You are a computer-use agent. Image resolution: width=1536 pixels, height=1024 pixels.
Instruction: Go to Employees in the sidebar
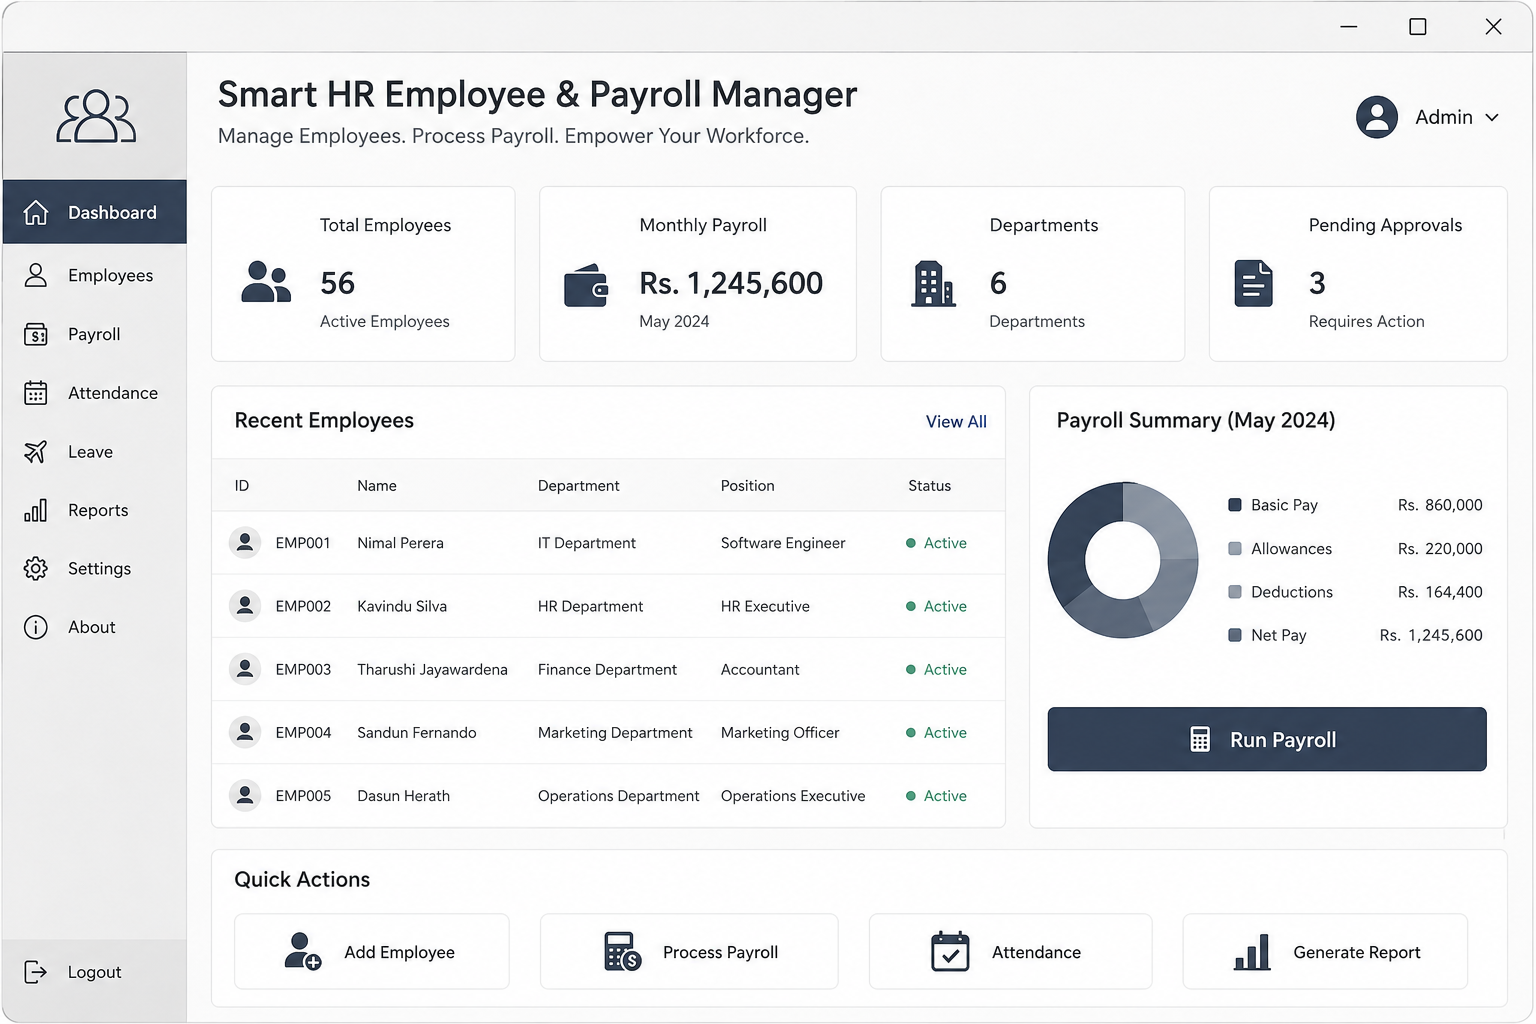pyautogui.click(x=94, y=275)
